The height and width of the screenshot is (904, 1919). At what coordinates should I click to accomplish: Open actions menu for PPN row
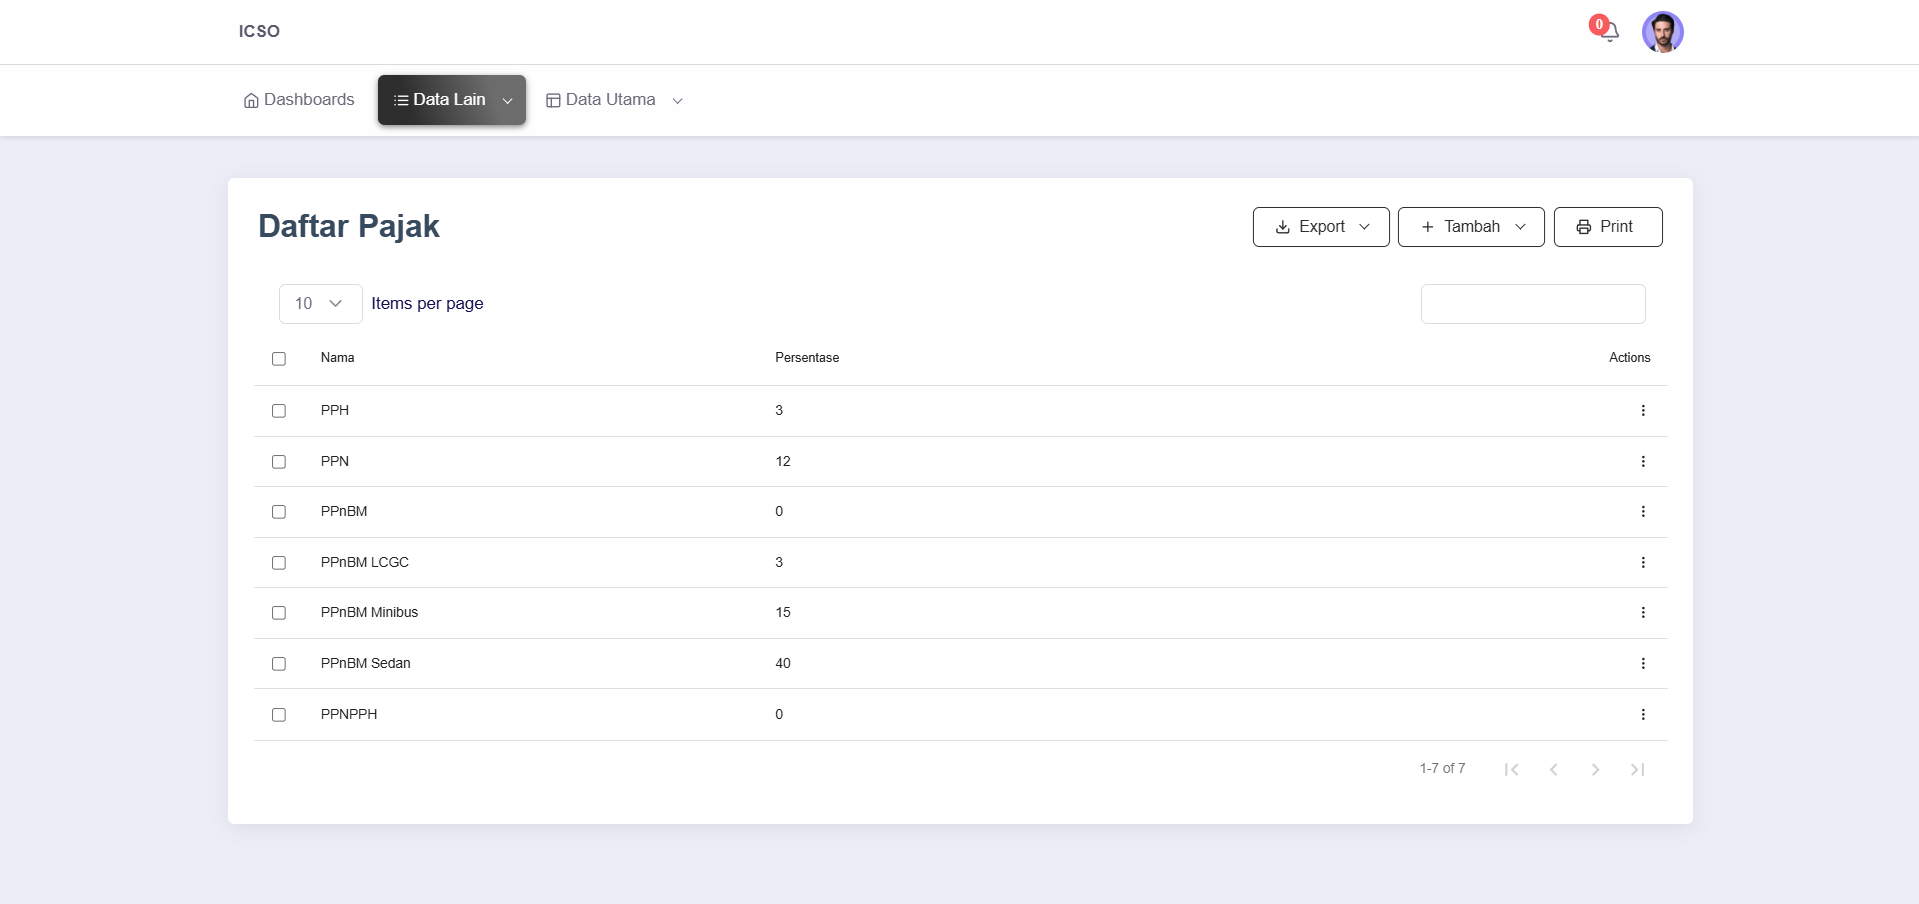pos(1642,462)
